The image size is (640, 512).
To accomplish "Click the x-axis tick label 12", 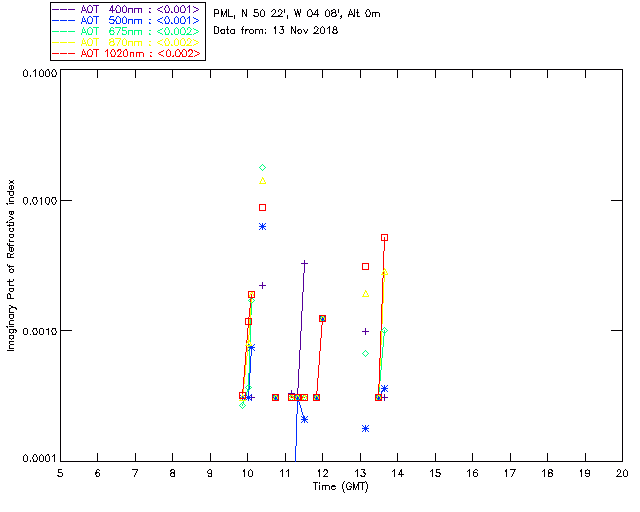I will [x=322, y=473].
